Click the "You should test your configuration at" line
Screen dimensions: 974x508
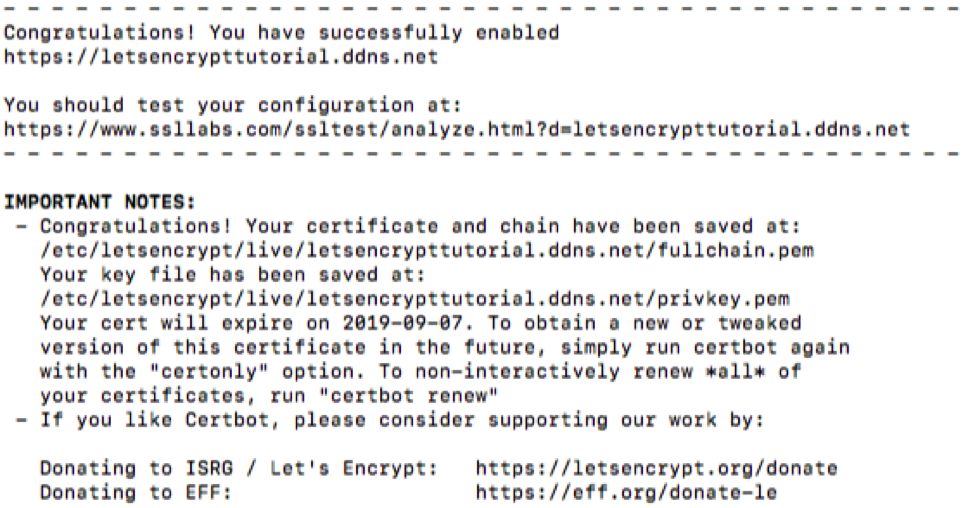233,106
